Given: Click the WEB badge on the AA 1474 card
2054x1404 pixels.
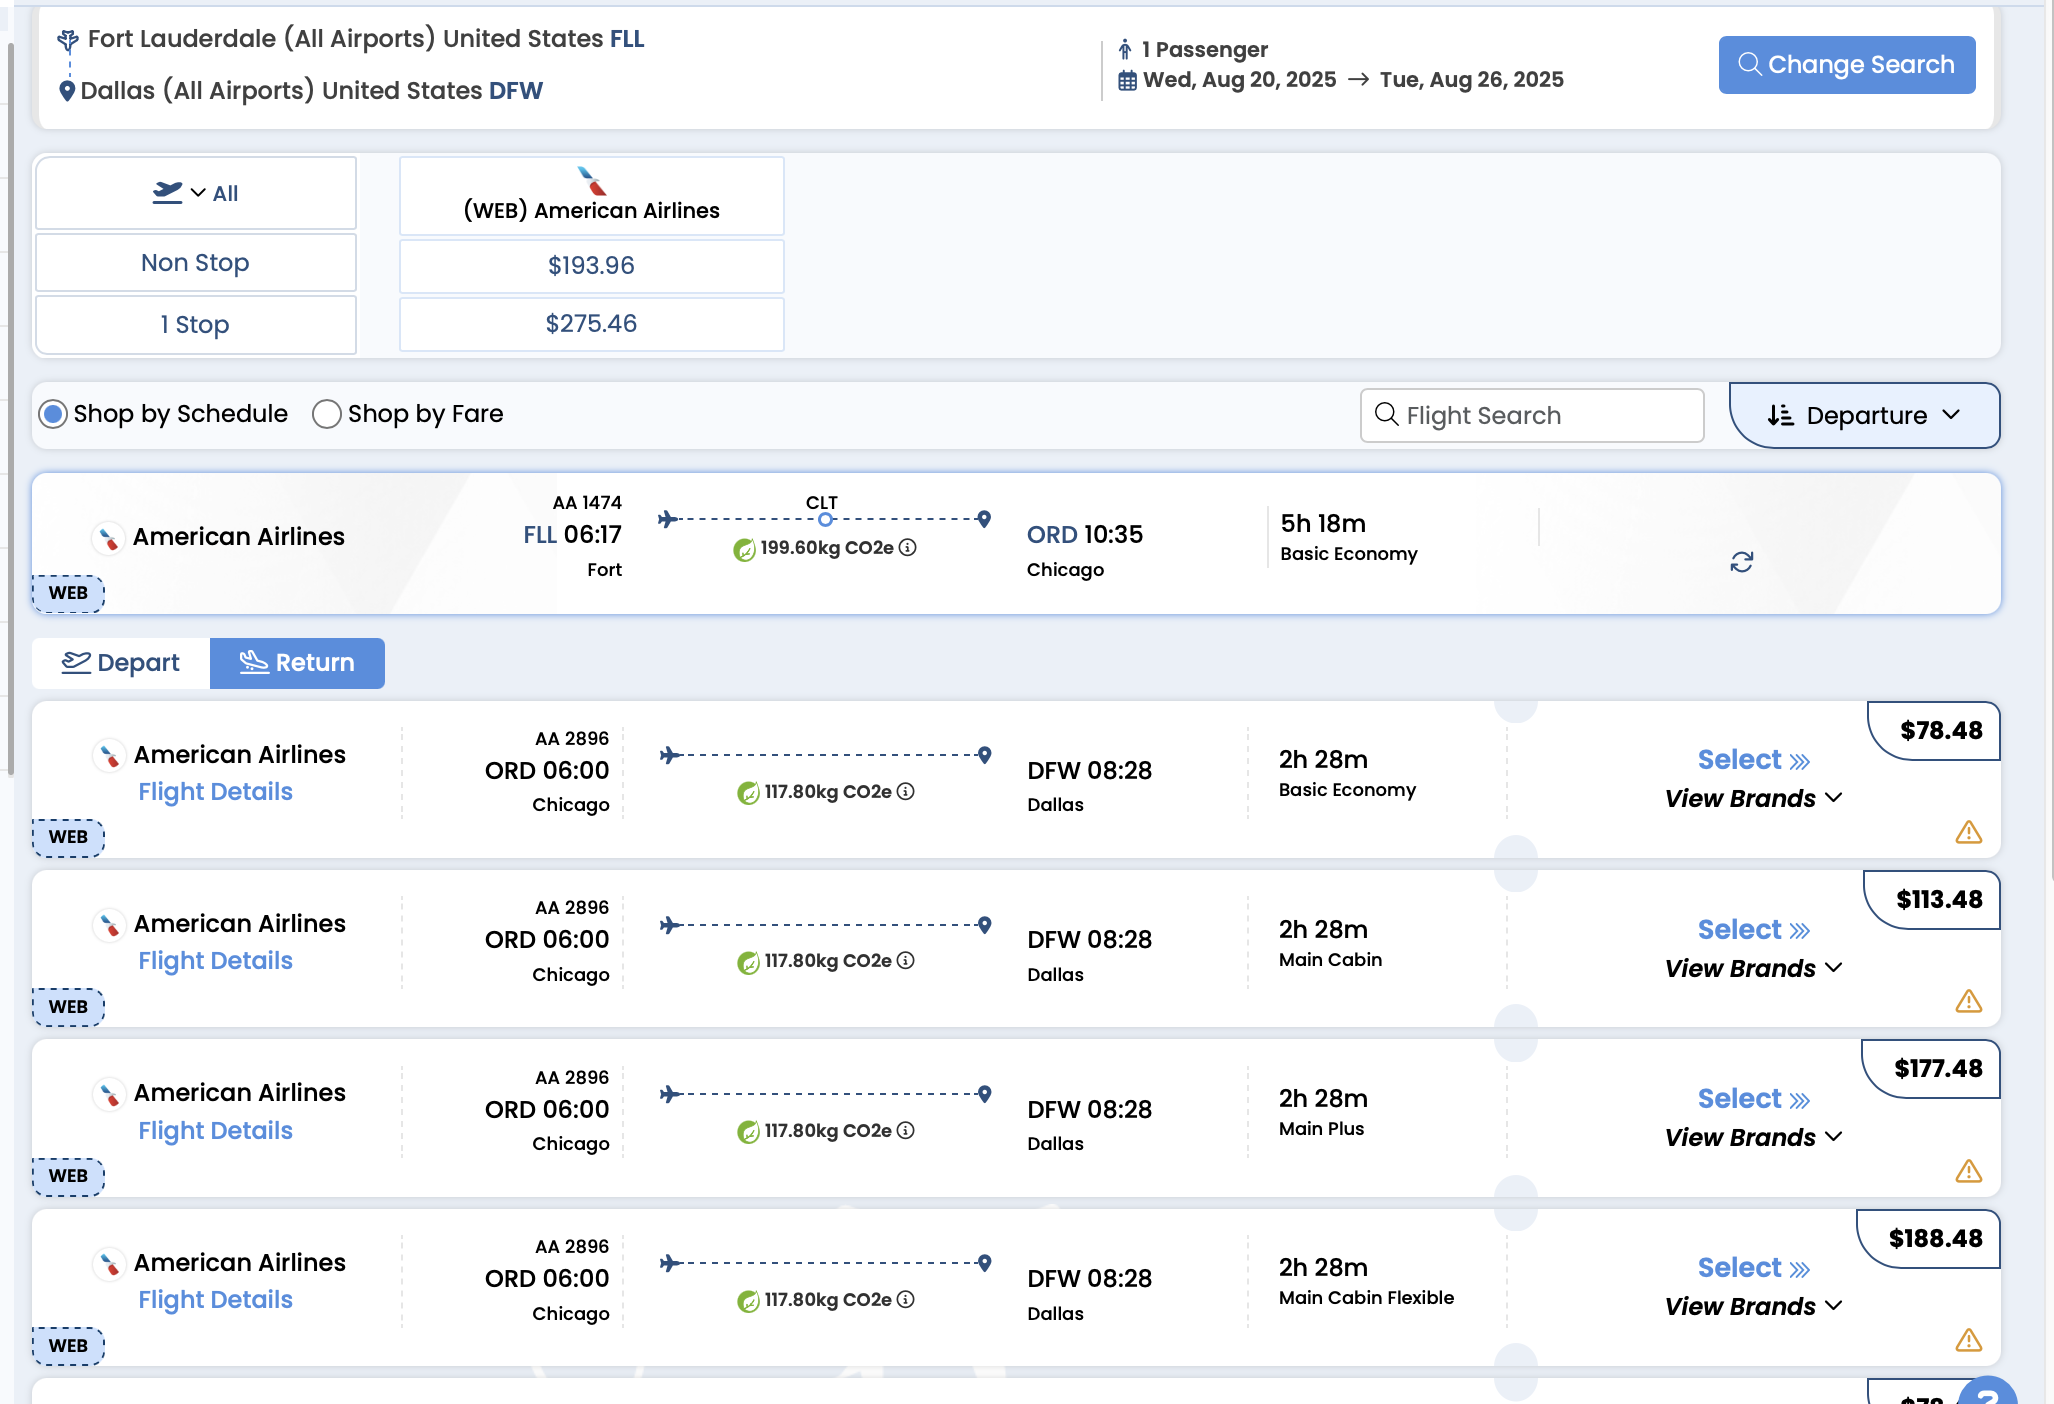Looking at the screenshot, I should point(68,593).
